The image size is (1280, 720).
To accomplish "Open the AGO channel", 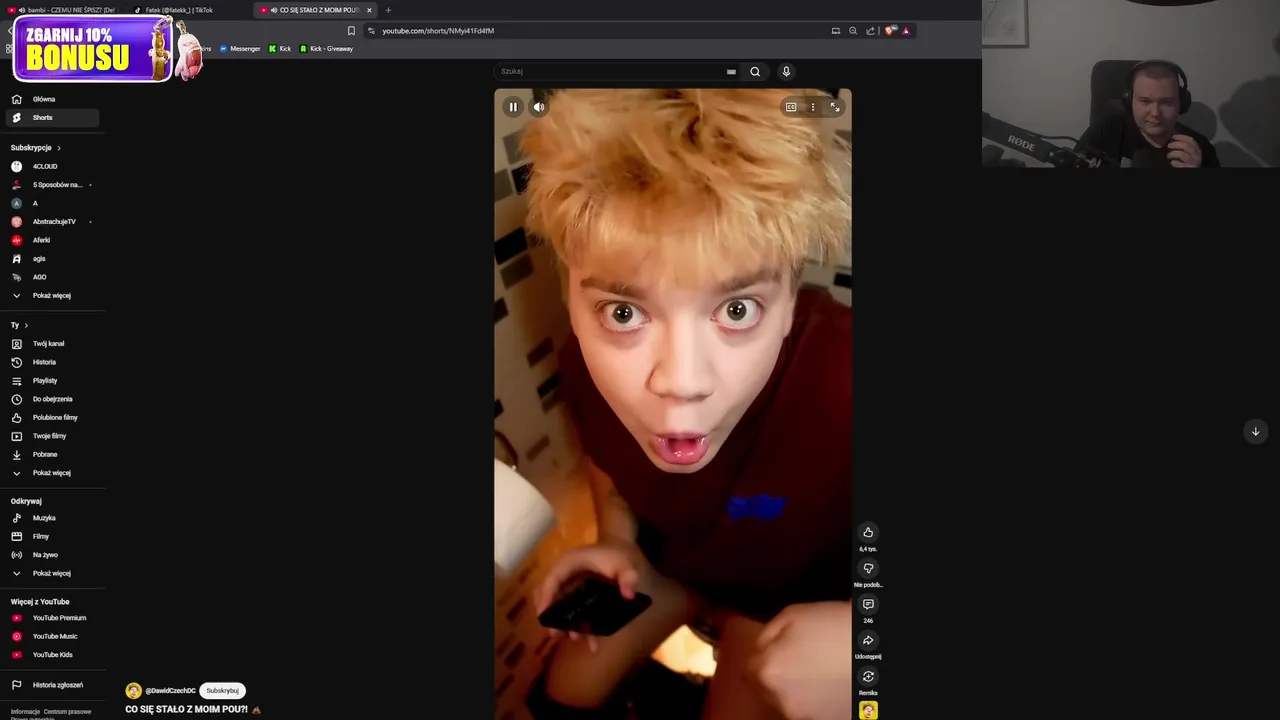I will 52,277.
